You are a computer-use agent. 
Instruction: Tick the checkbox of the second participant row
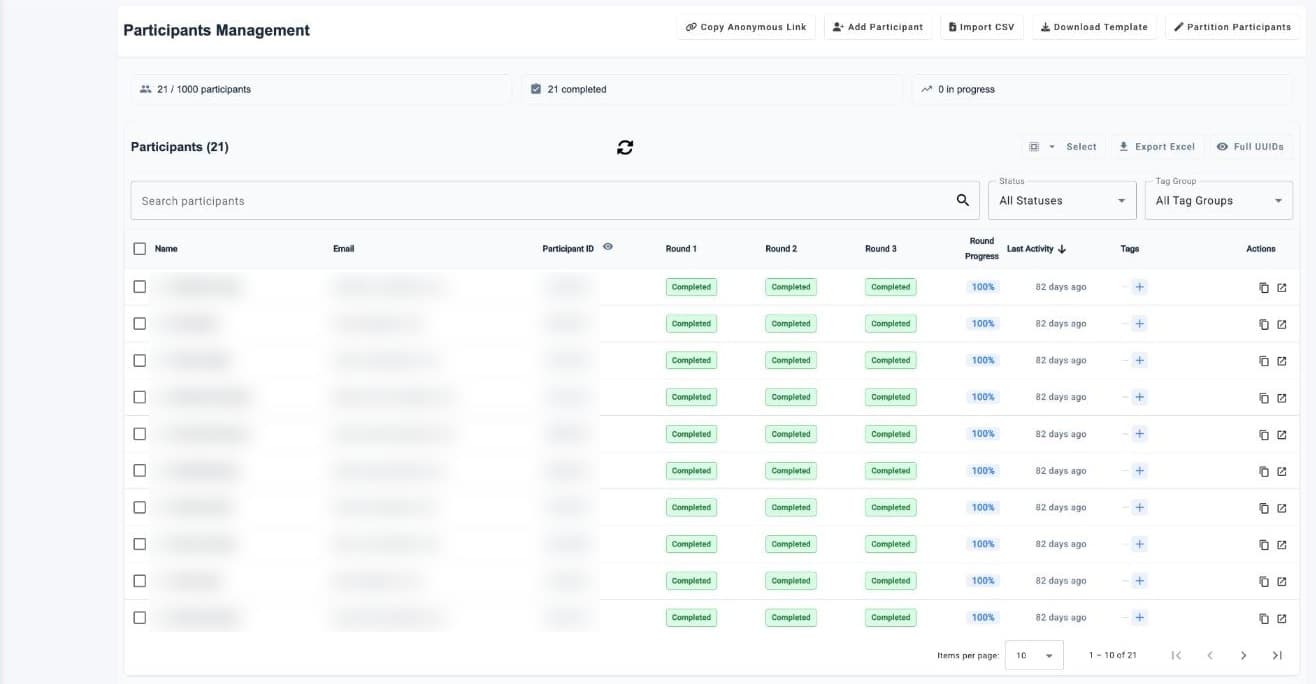coord(139,324)
